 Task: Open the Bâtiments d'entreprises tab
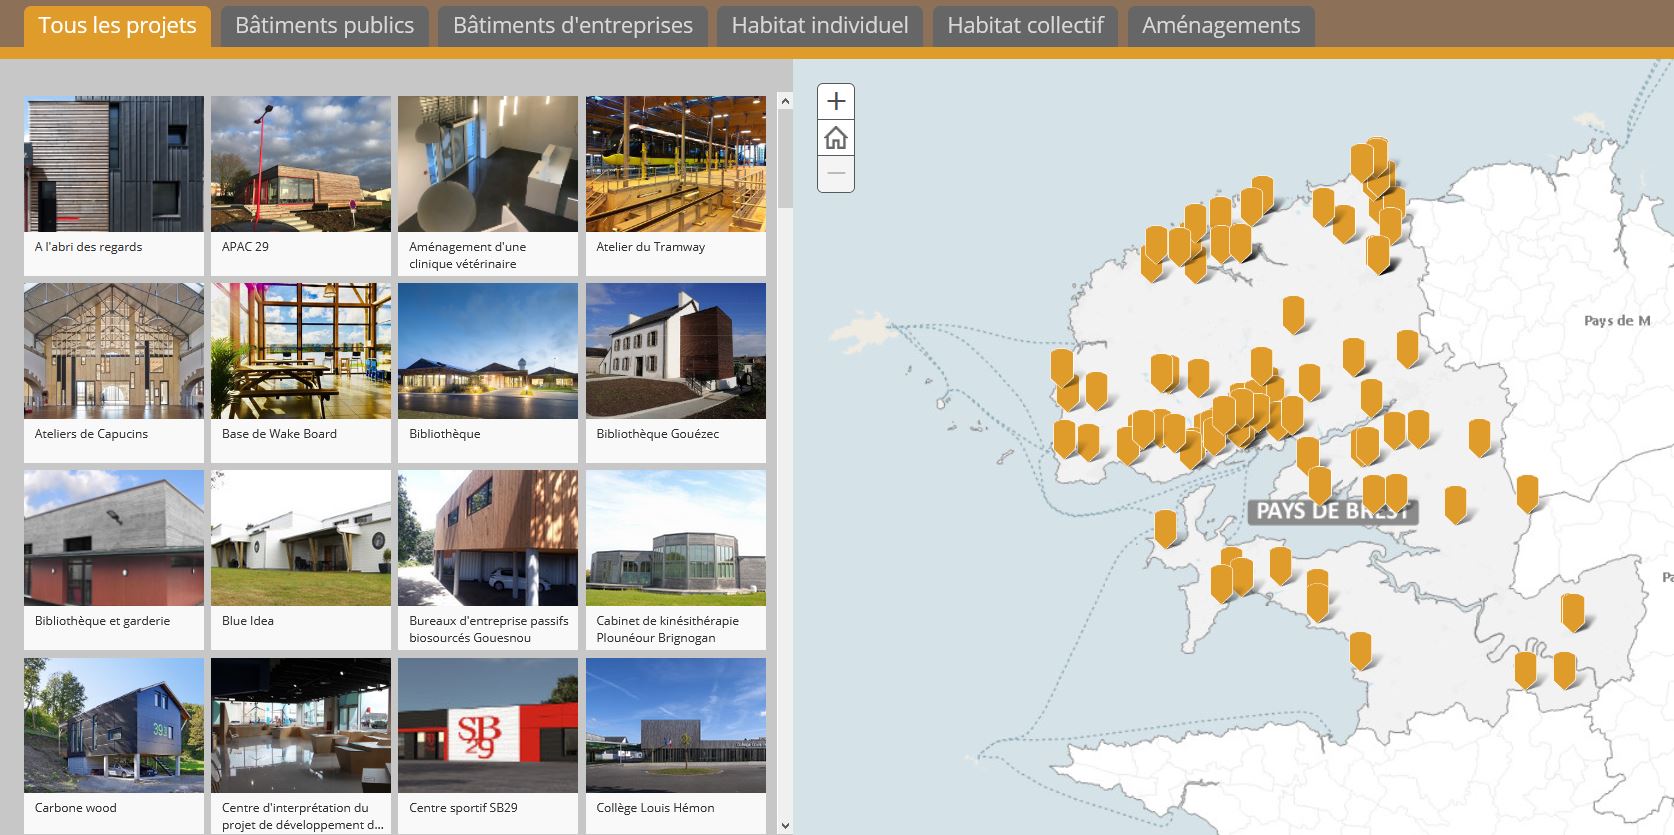(572, 26)
